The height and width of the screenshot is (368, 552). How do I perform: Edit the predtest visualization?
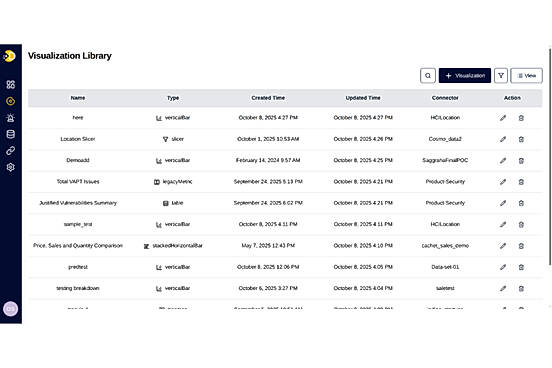point(503,267)
